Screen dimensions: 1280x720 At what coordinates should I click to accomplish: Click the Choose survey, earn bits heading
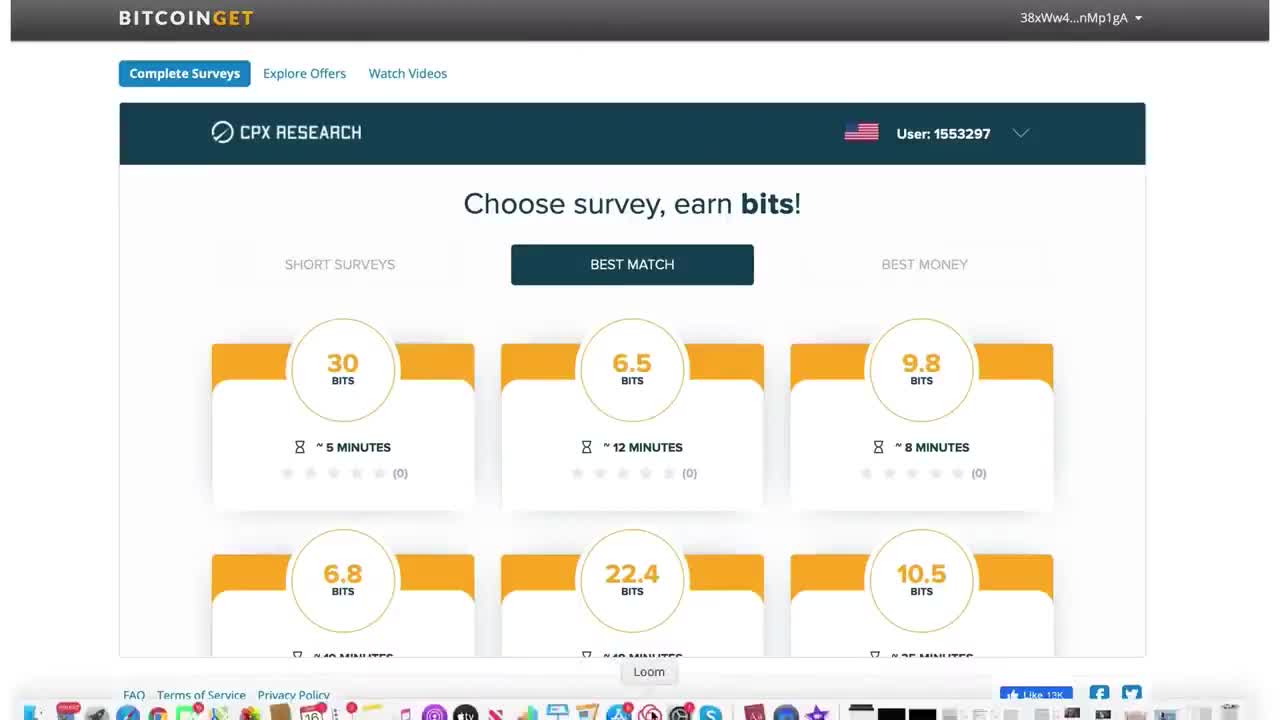pyautogui.click(x=632, y=203)
